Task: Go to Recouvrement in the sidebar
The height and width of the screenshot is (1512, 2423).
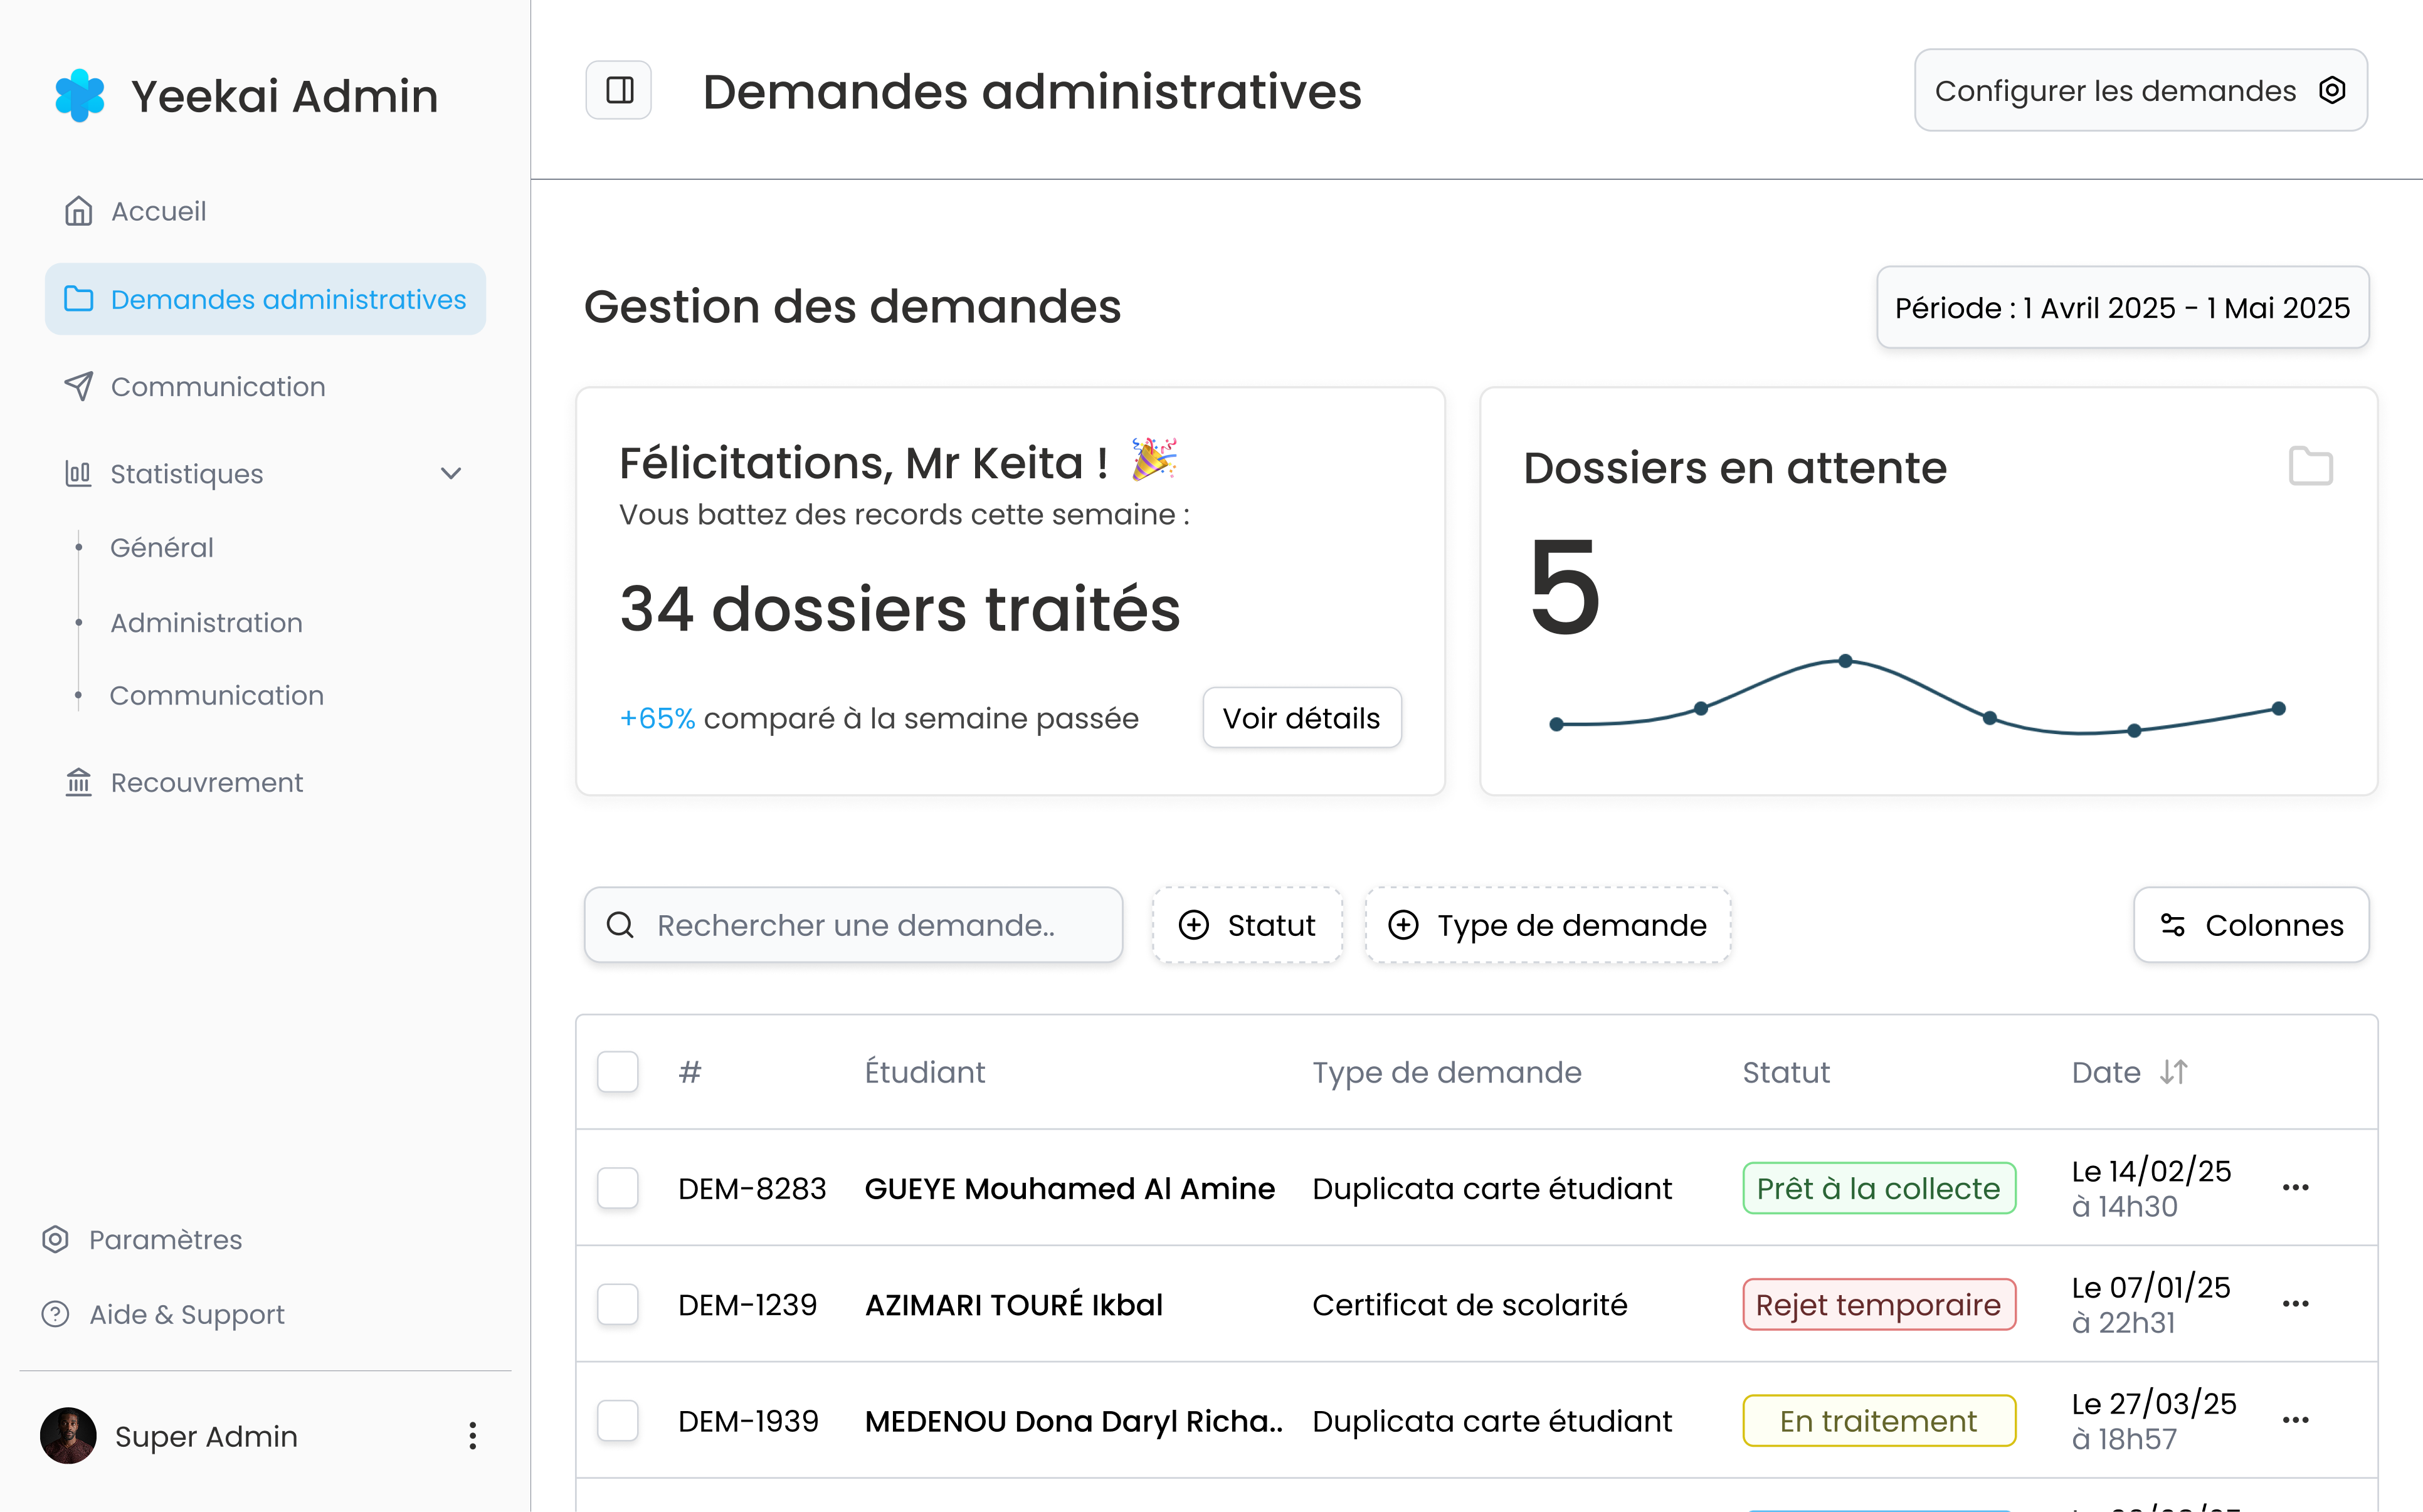Action: (206, 783)
